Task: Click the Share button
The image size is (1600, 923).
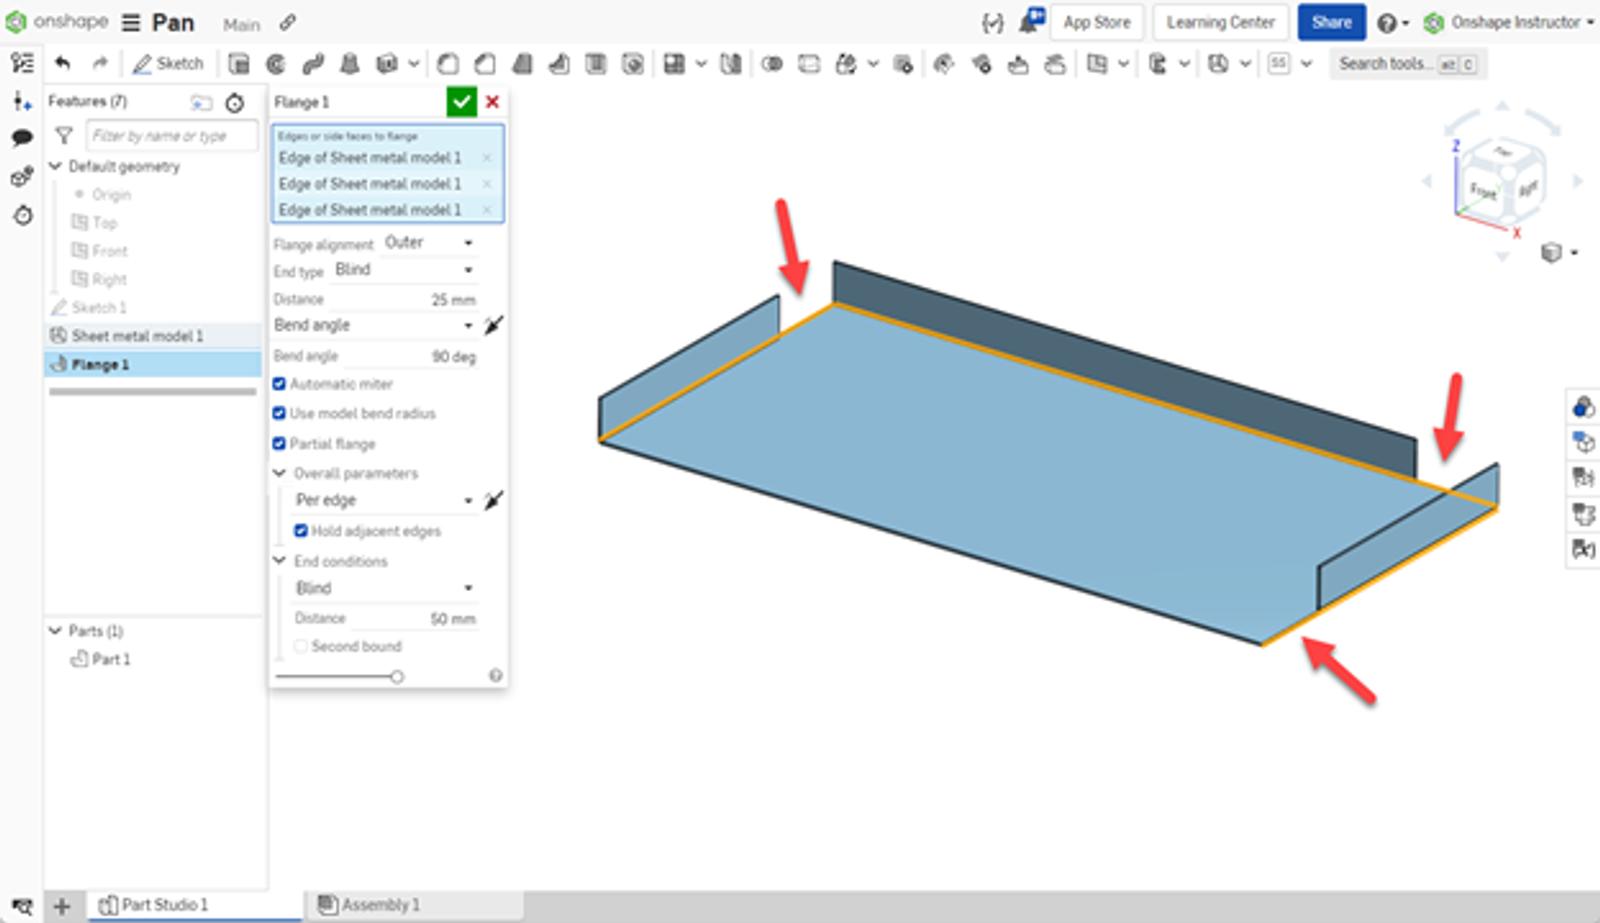Action: coord(1331,22)
